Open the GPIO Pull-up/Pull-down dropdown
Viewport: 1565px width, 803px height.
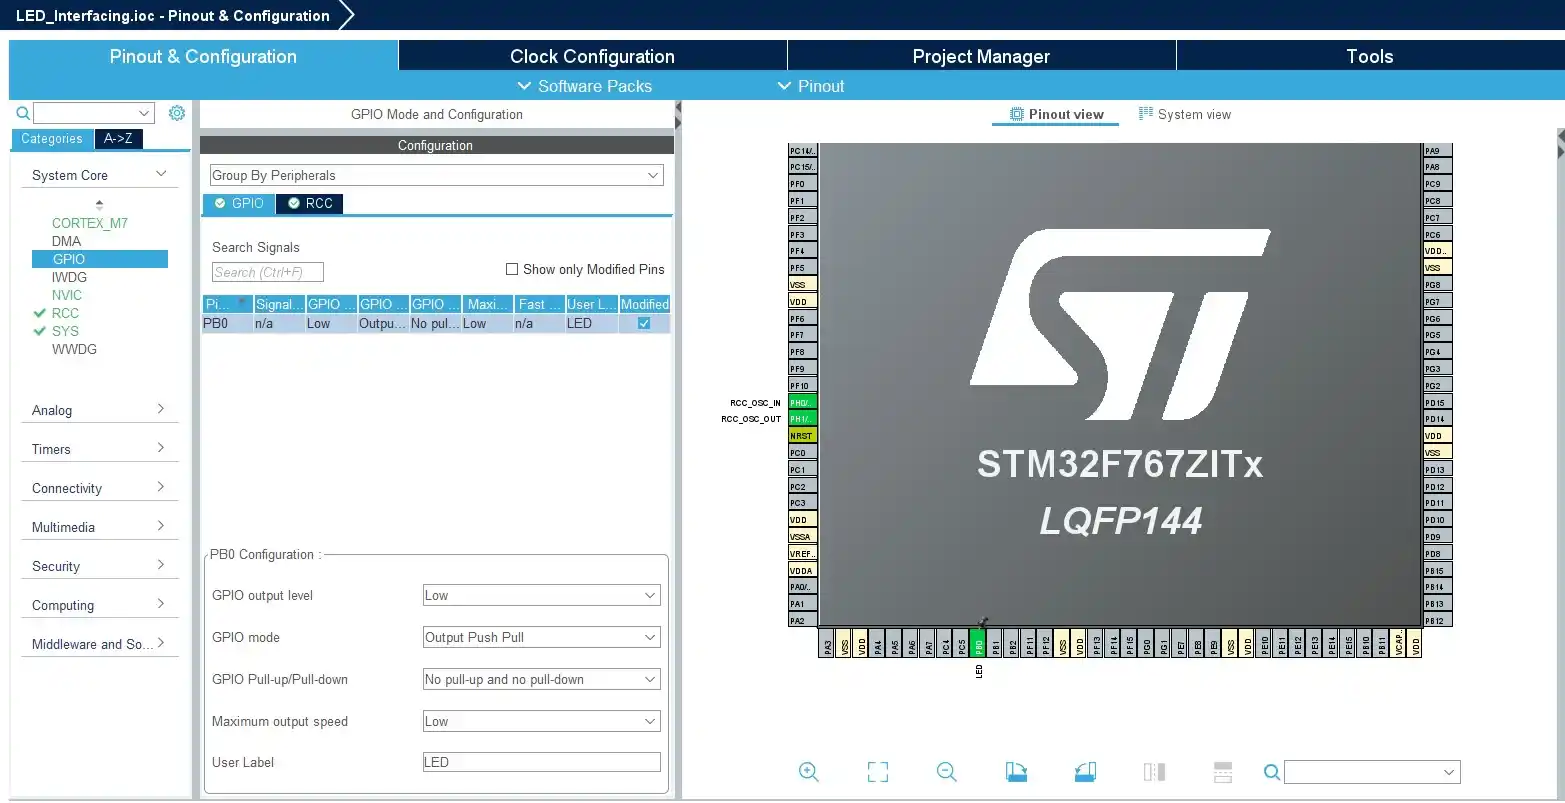[541, 679]
